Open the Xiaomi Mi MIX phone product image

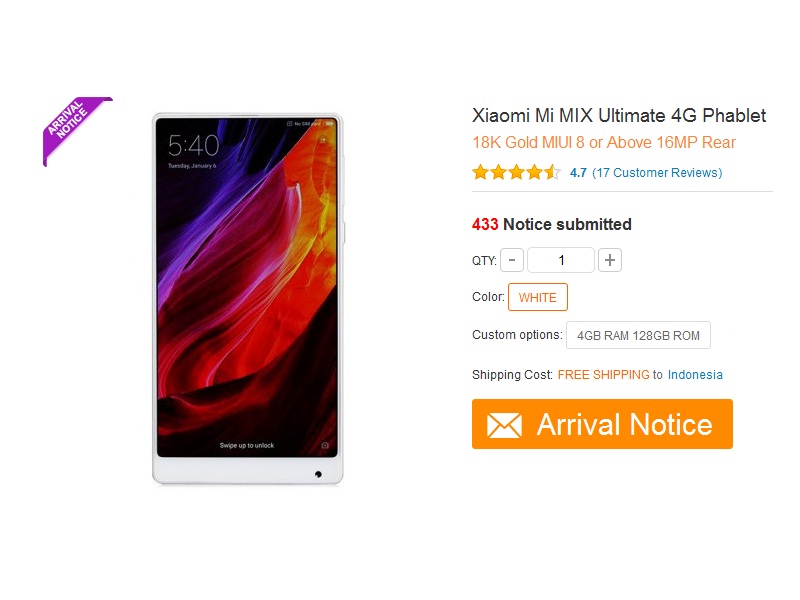248,299
